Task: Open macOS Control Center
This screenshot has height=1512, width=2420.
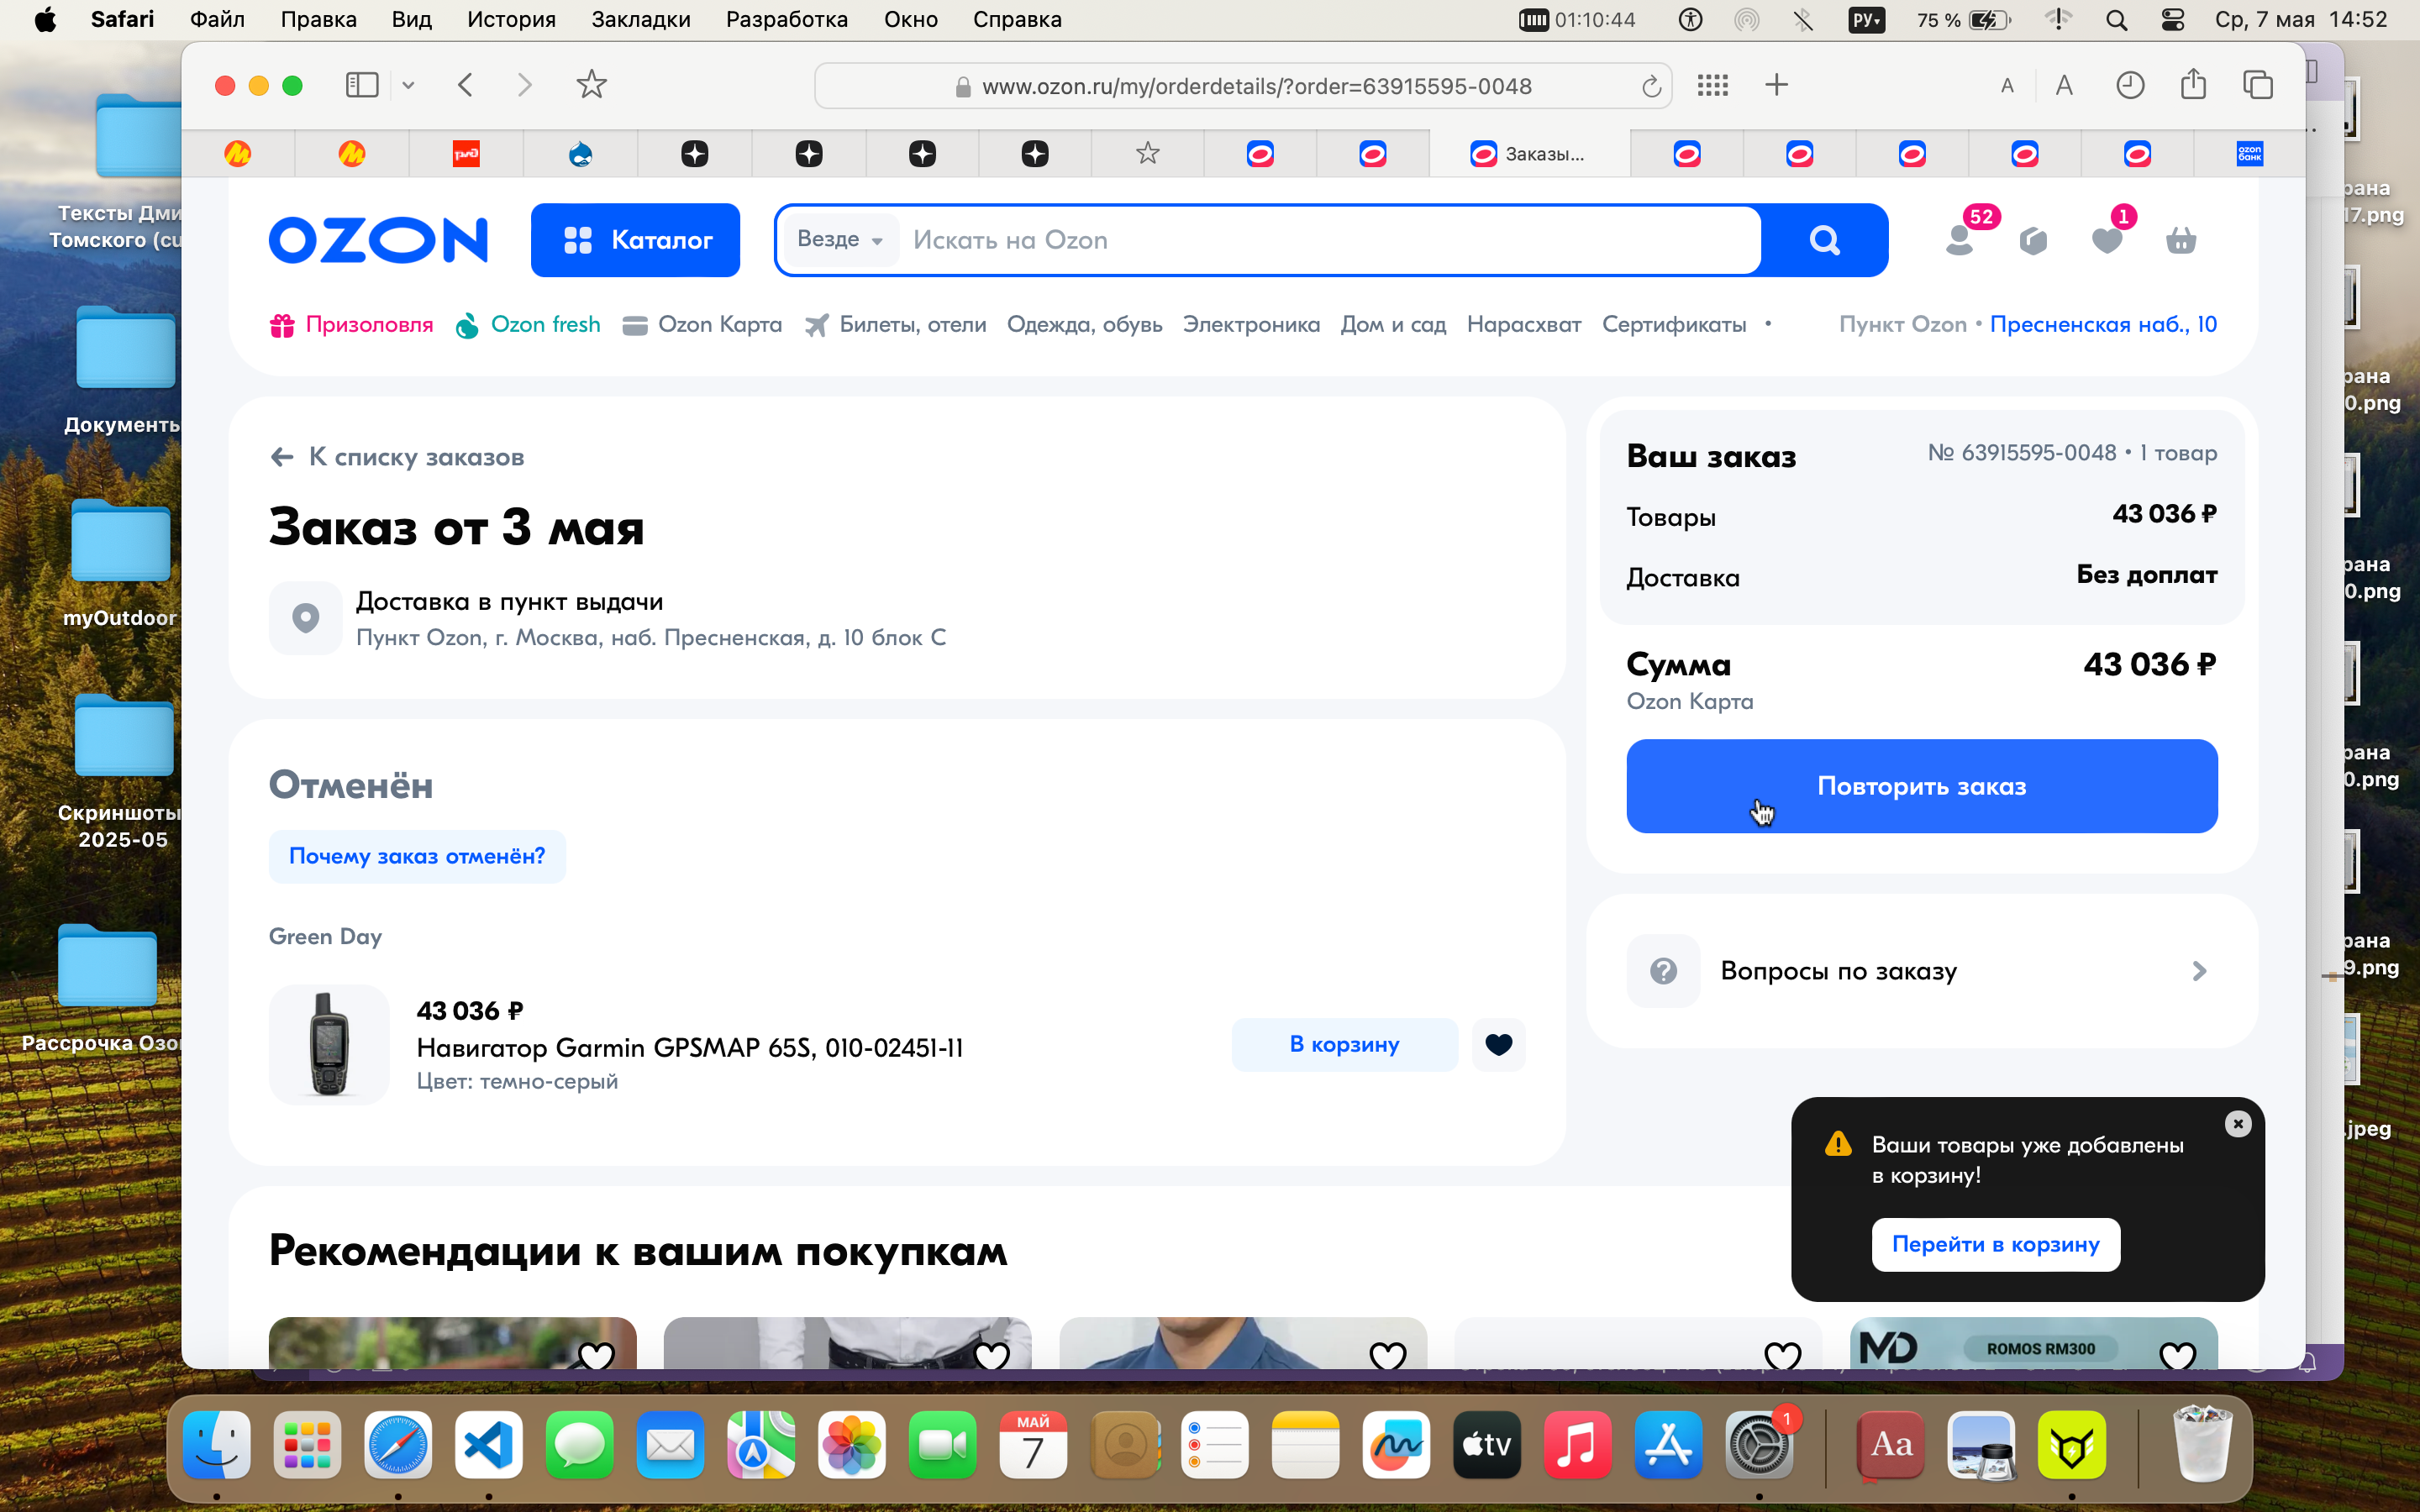Action: 2172,19
